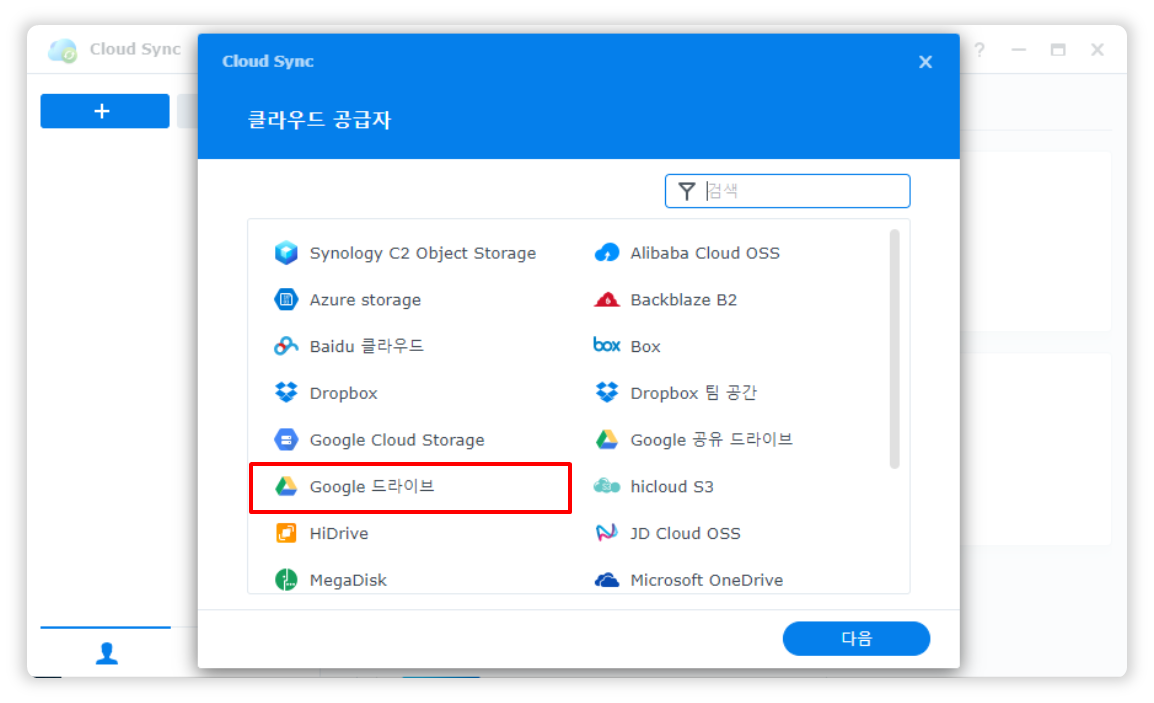Click the 다음 button
This screenshot has width=1154, height=703.
click(x=856, y=638)
